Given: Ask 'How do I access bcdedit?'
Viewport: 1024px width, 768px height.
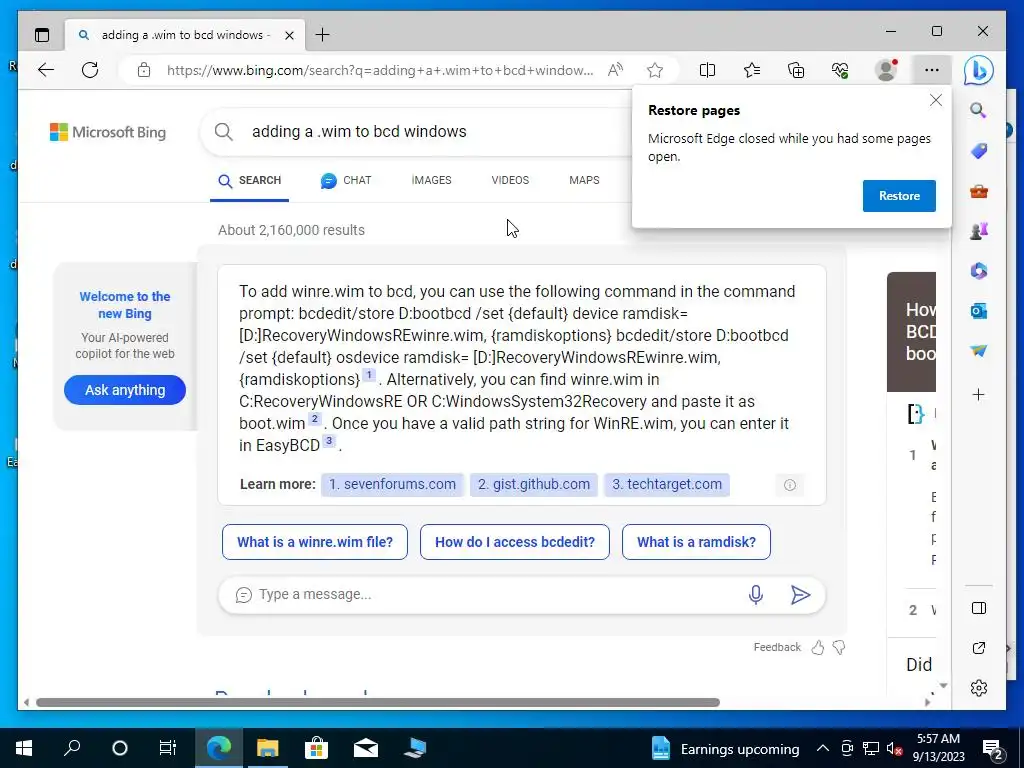Looking at the screenshot, I should tap(515, 542).
